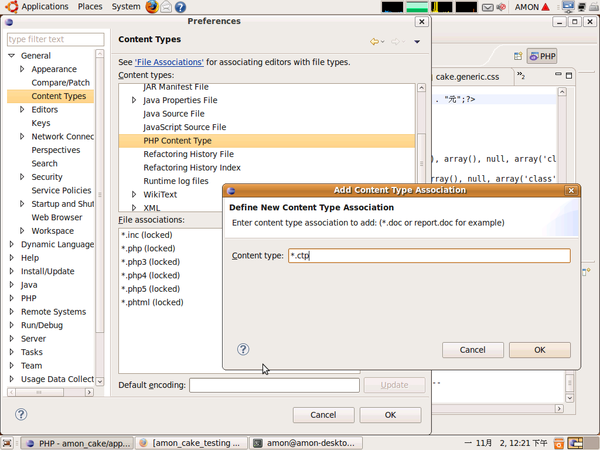600x450 pixels.
Task: Open the Places menu
Action: click(90, 7)
